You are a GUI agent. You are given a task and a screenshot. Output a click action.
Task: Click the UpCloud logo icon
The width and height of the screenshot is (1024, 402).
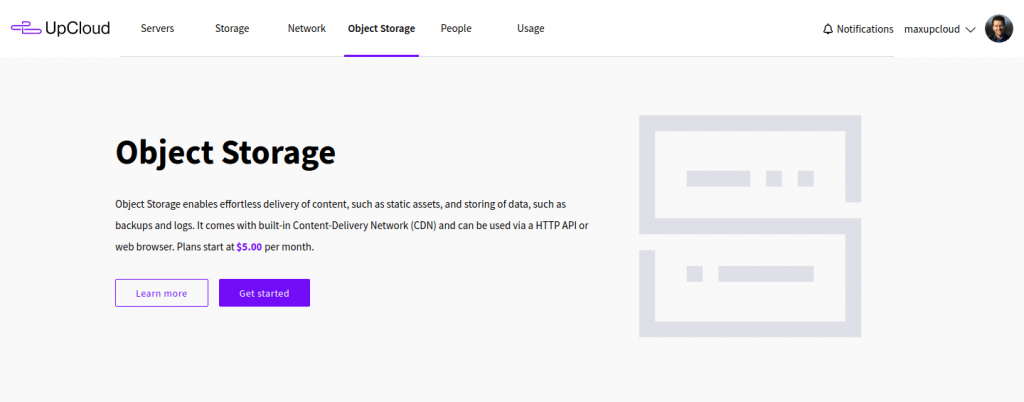(x=25, y=28)
